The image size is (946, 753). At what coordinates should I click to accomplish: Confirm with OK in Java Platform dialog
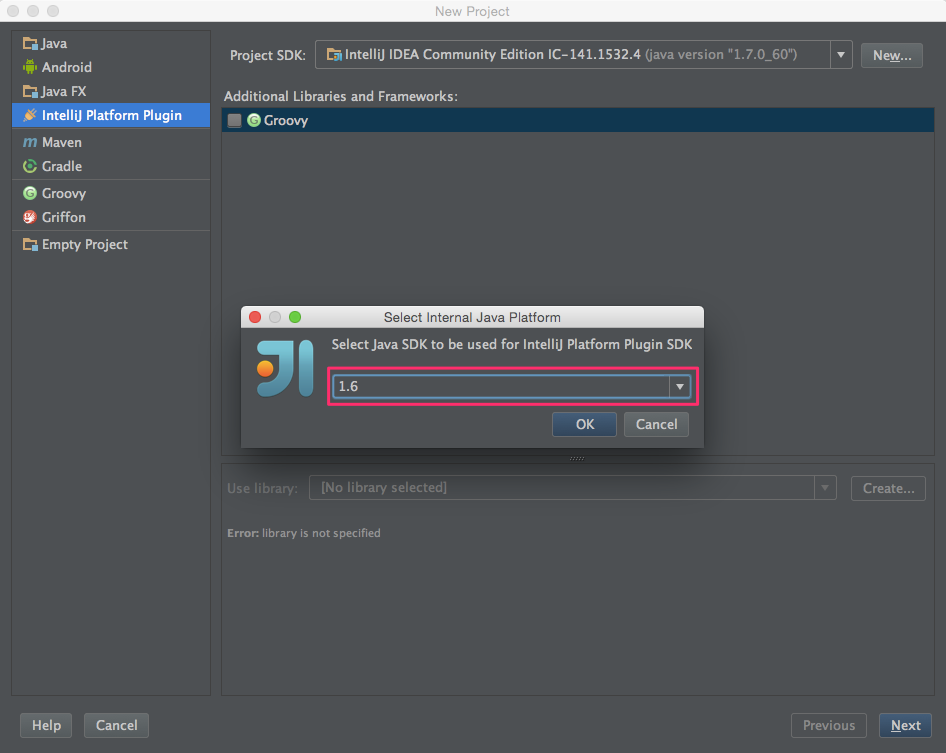584,424
